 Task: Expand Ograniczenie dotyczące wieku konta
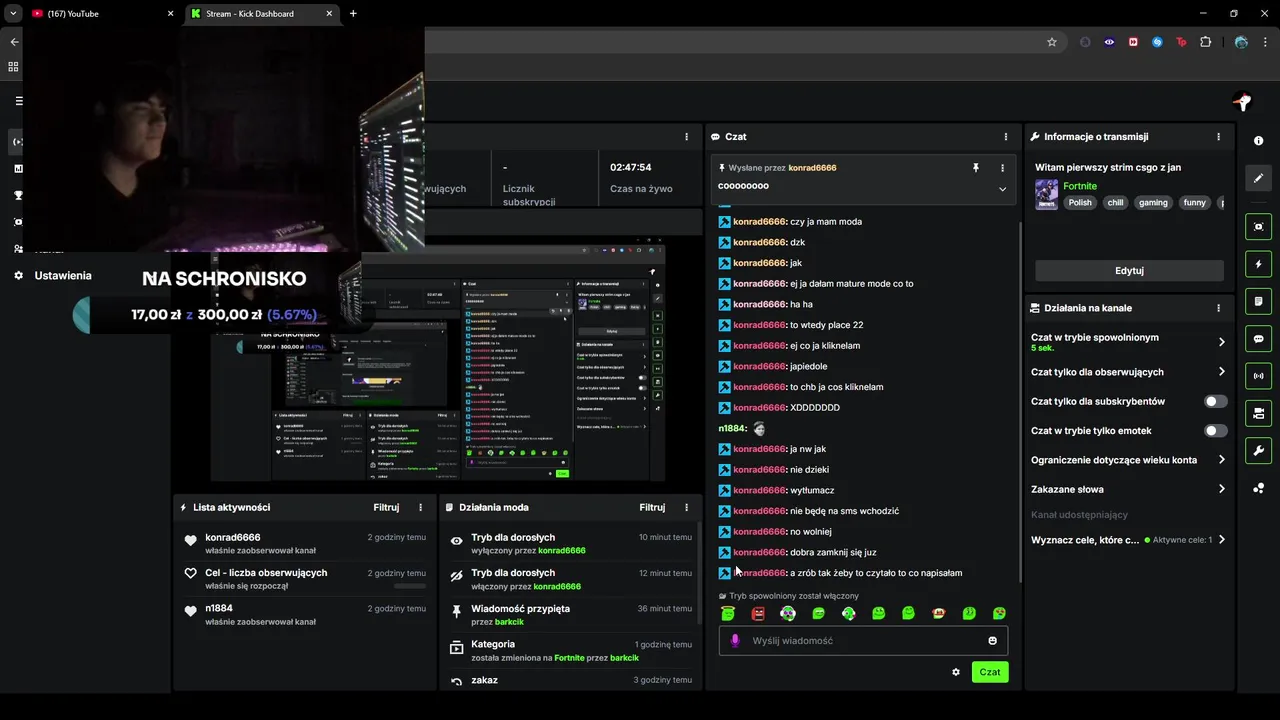tap(1221, 460)
